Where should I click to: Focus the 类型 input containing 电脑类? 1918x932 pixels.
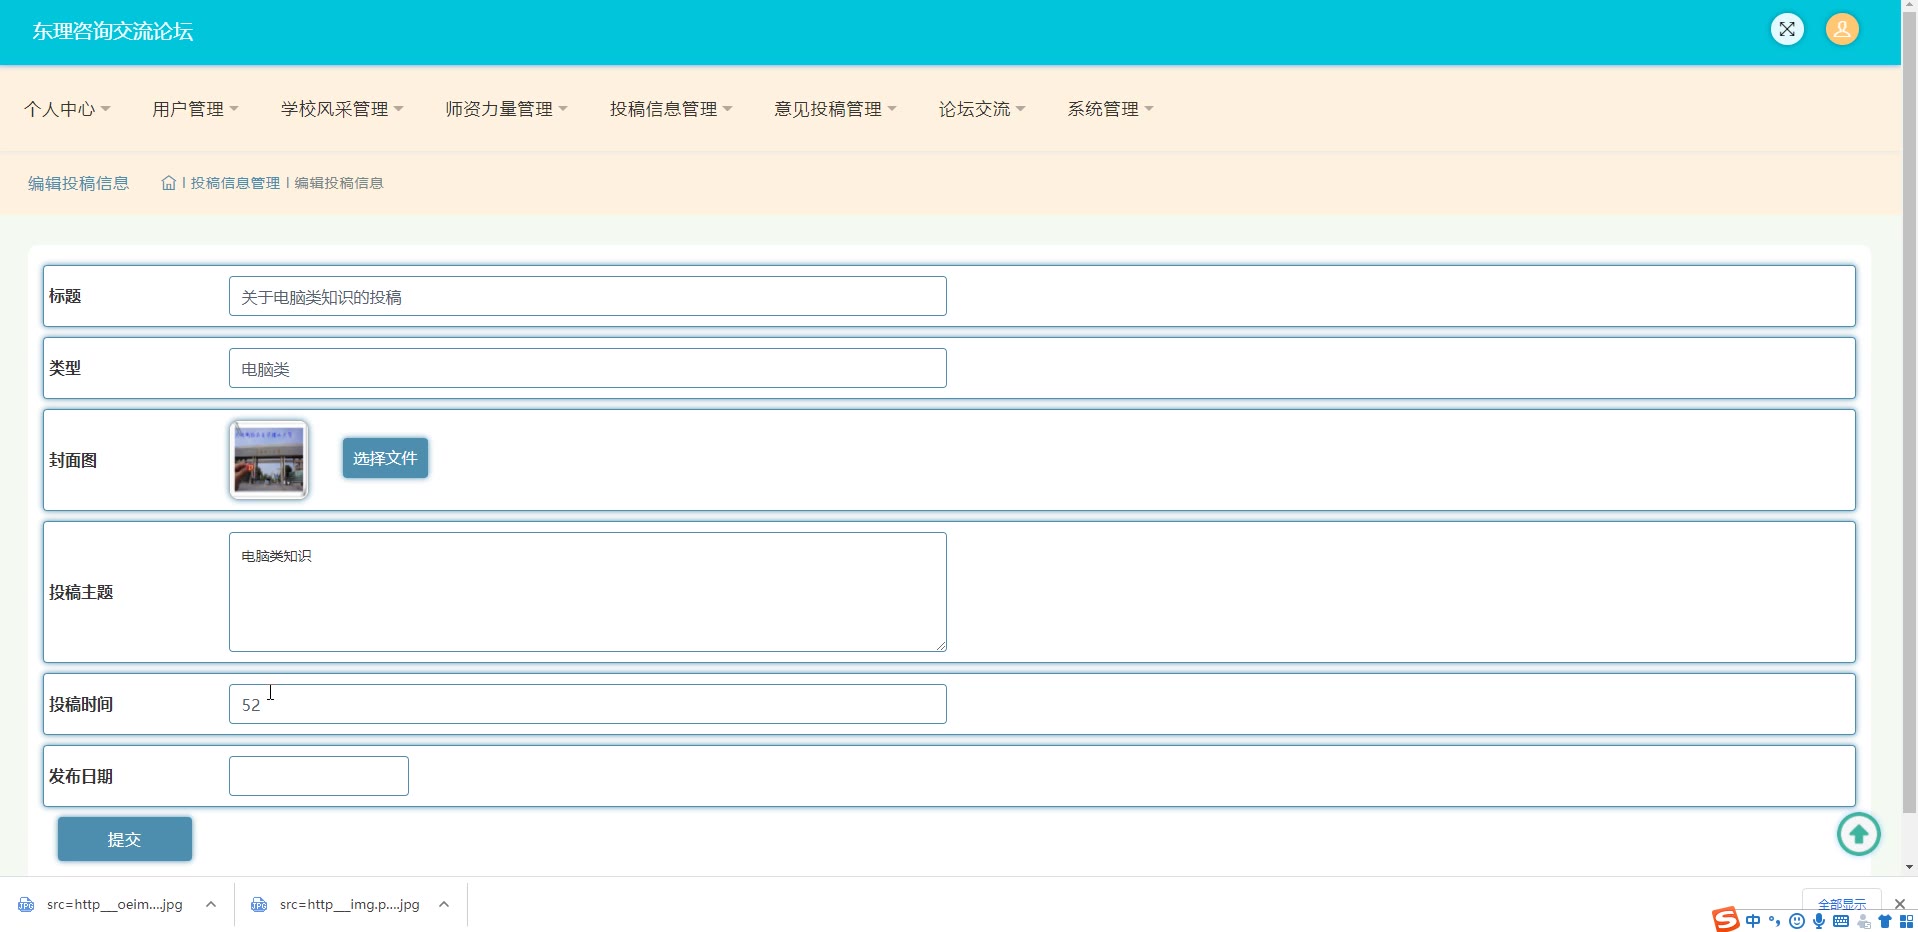(x=588, y=368)
